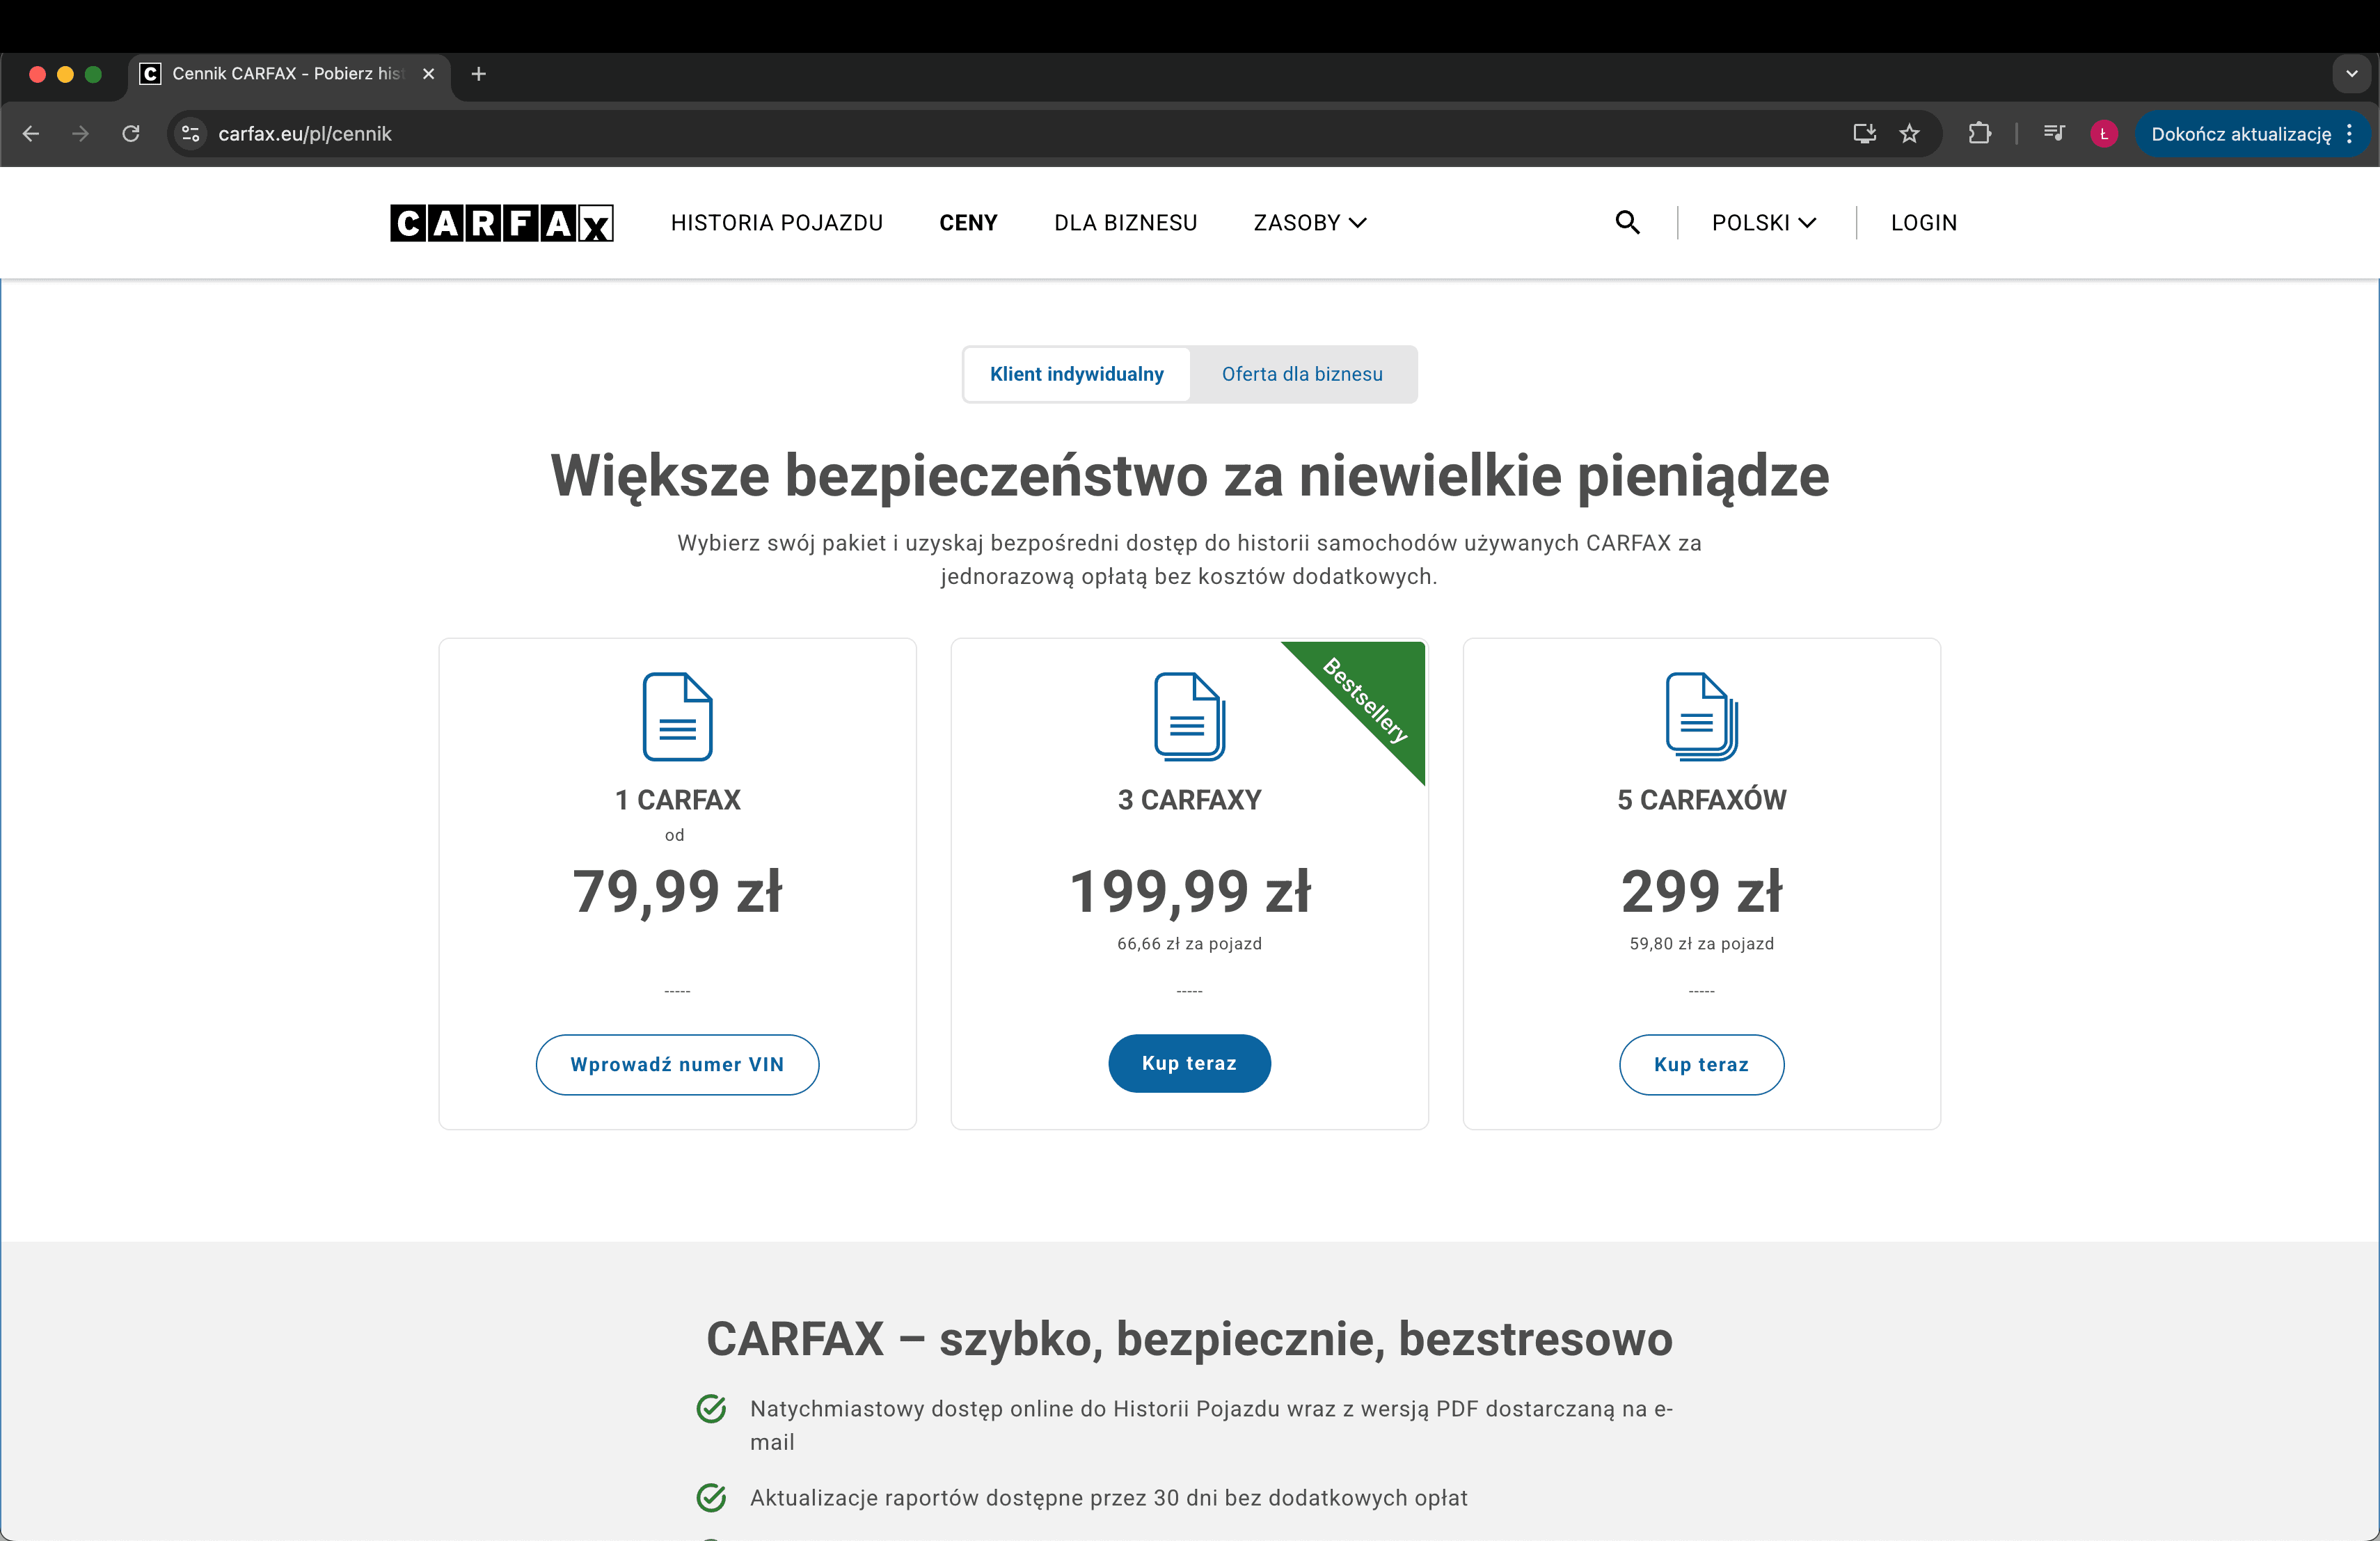Click the browser reload page icon
This screenshot has width=2380, height=1541.
(131, 134)
